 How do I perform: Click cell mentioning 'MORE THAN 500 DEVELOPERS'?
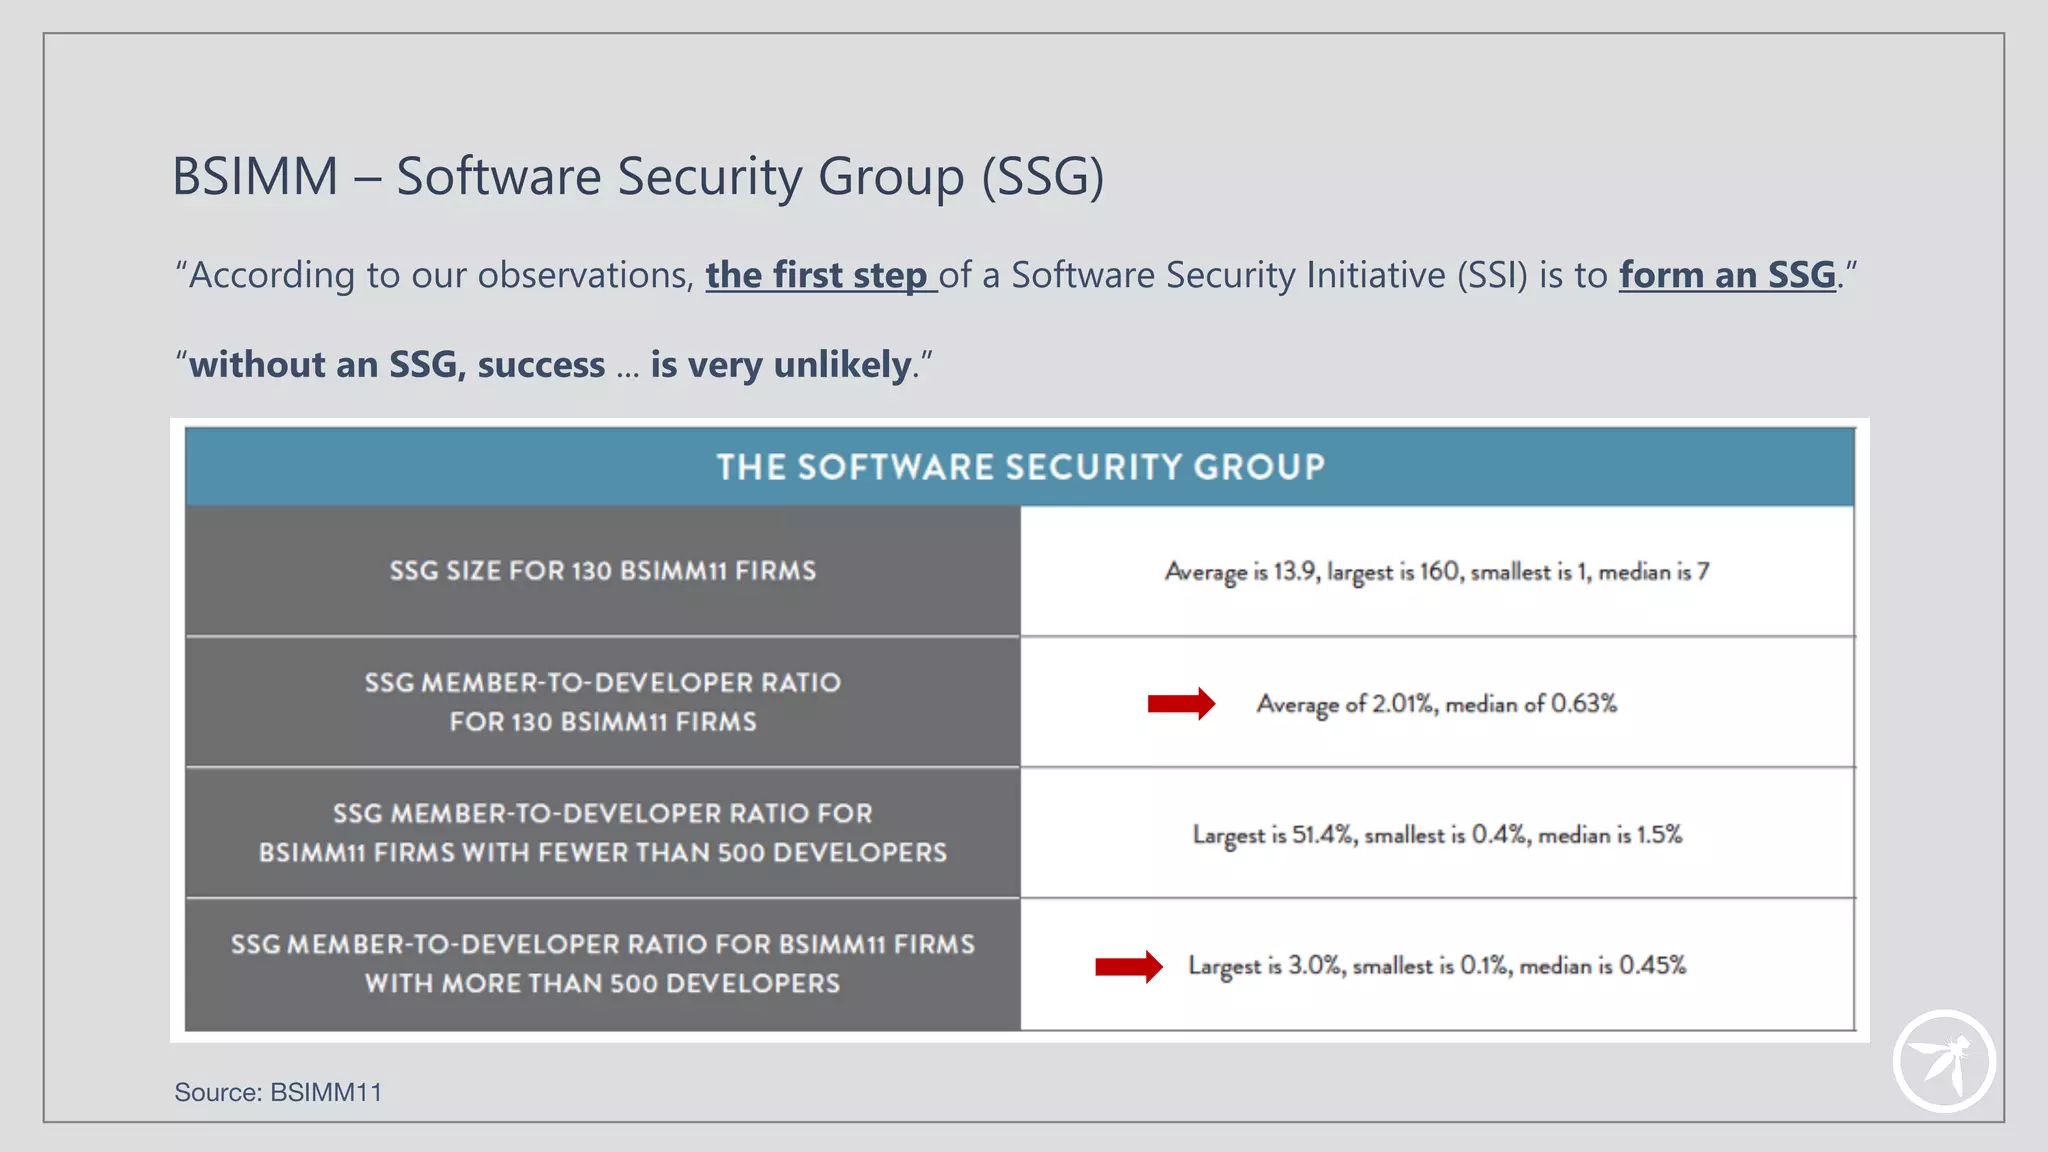603,964
